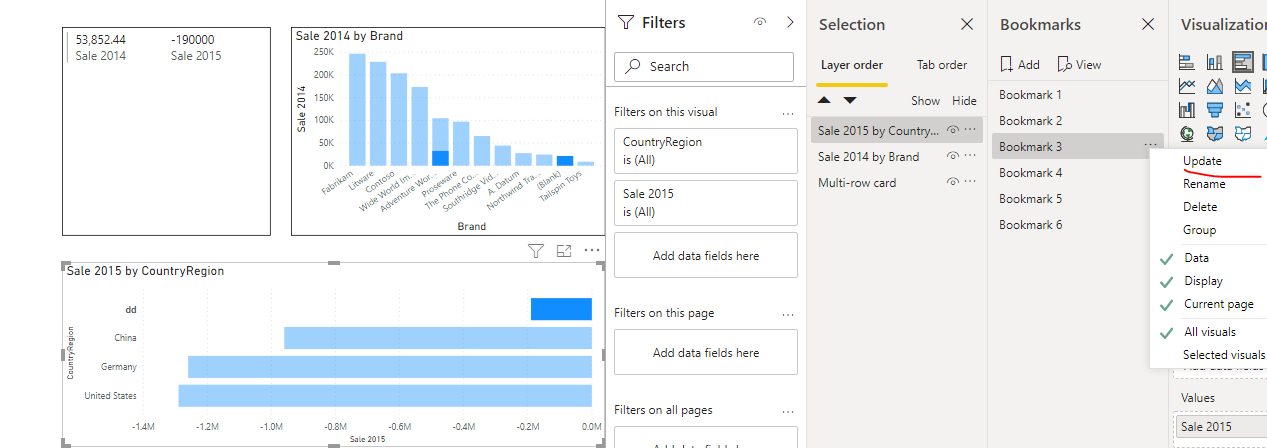Viewport: 1267px width, 448px height.
Task: Move layer up with the up arrow
Action: (825, 100)
